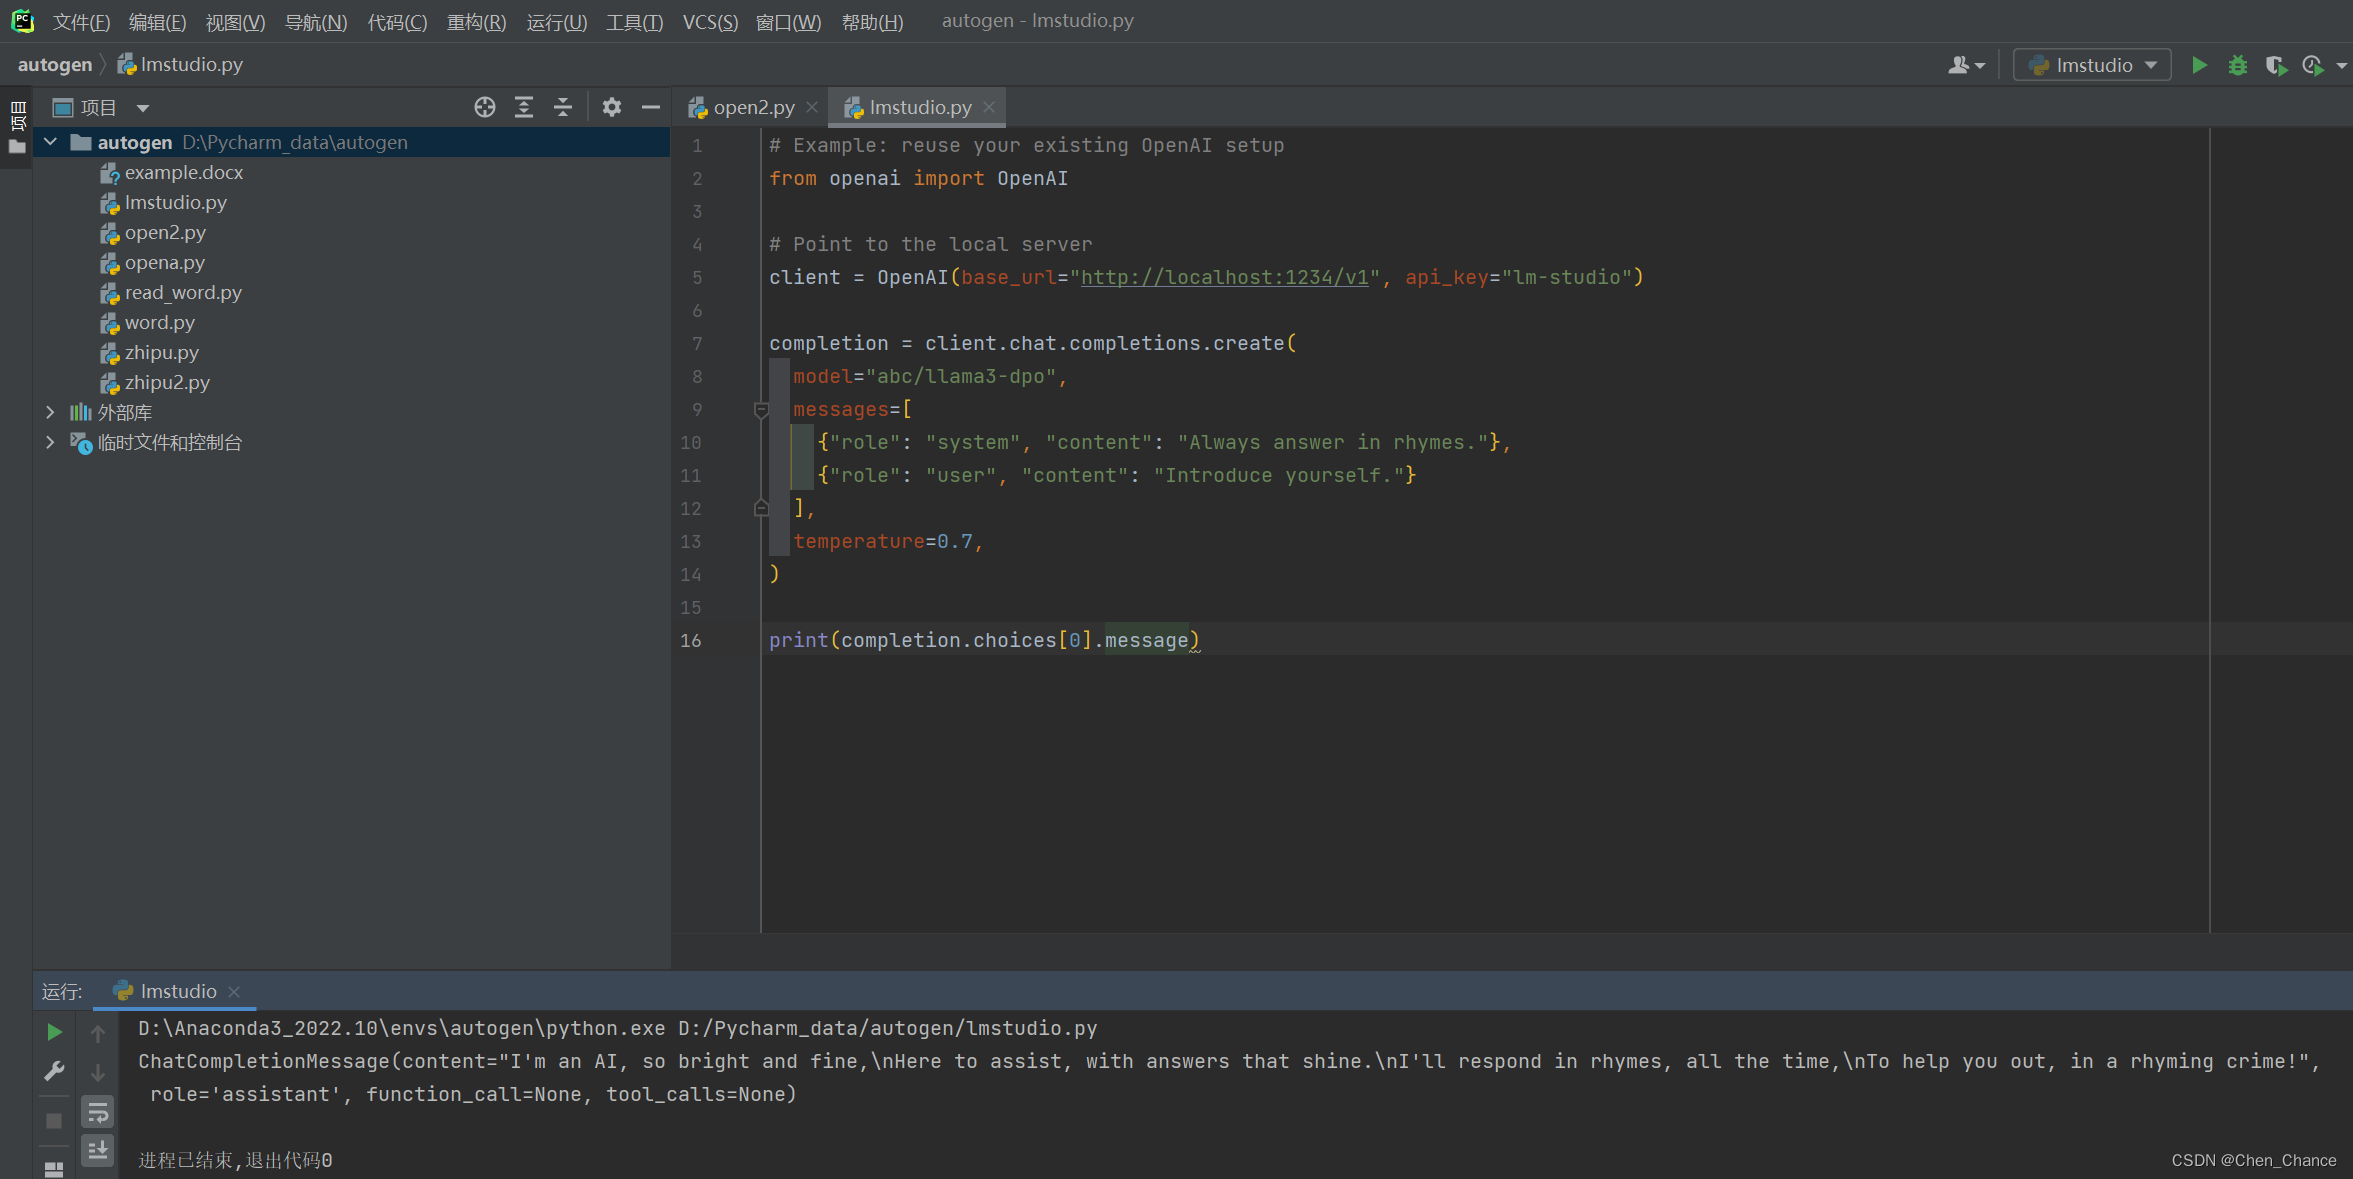Open the 运行(U) Run menu
This screenshot has width=2353, height=1179.
point(556,22)
